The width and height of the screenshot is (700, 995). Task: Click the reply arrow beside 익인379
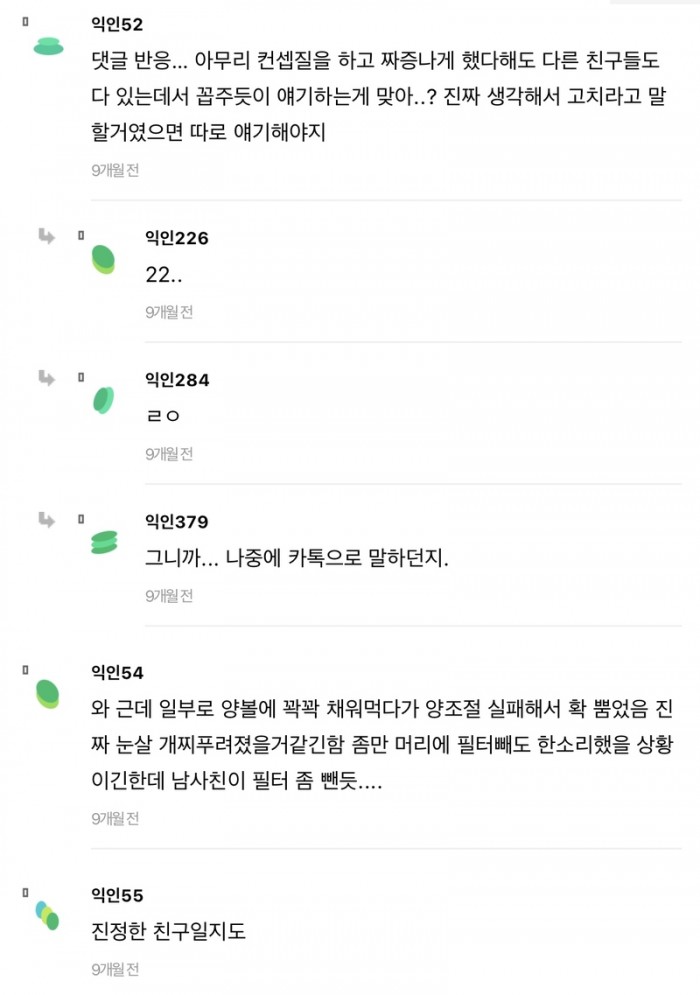[x=46, y=520]
